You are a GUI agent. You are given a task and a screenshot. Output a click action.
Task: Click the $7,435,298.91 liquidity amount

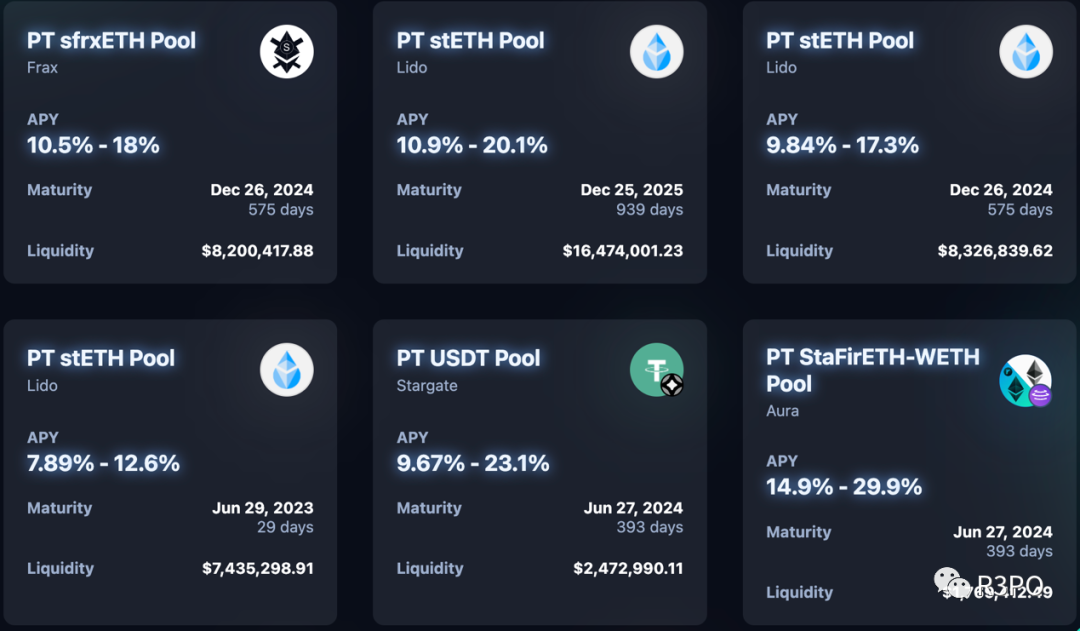tap(258, 568)
